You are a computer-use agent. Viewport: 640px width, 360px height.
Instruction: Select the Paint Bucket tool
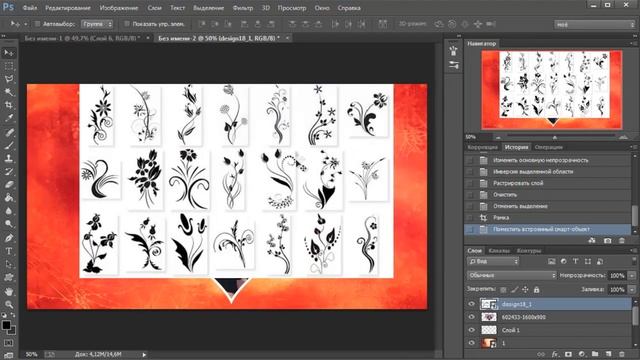click(x=9, y=198)
